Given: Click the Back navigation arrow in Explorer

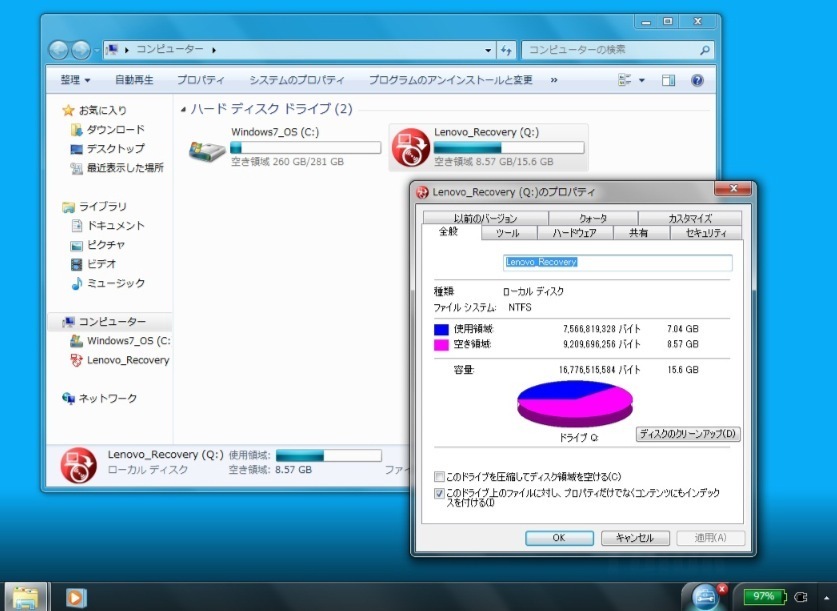Looking at the screenshot, I should (58, 50).
